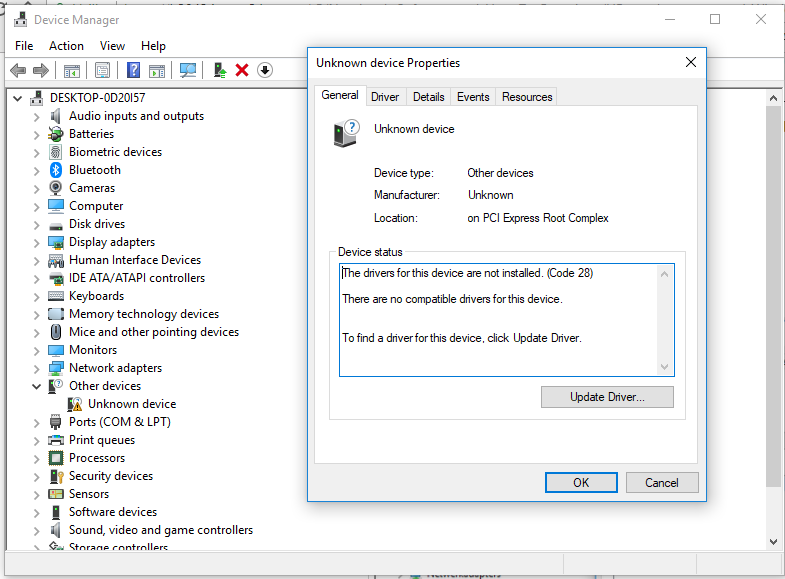Select the Sensors tree entry
The image size is (785, 579).
click(x=89, y=494)
